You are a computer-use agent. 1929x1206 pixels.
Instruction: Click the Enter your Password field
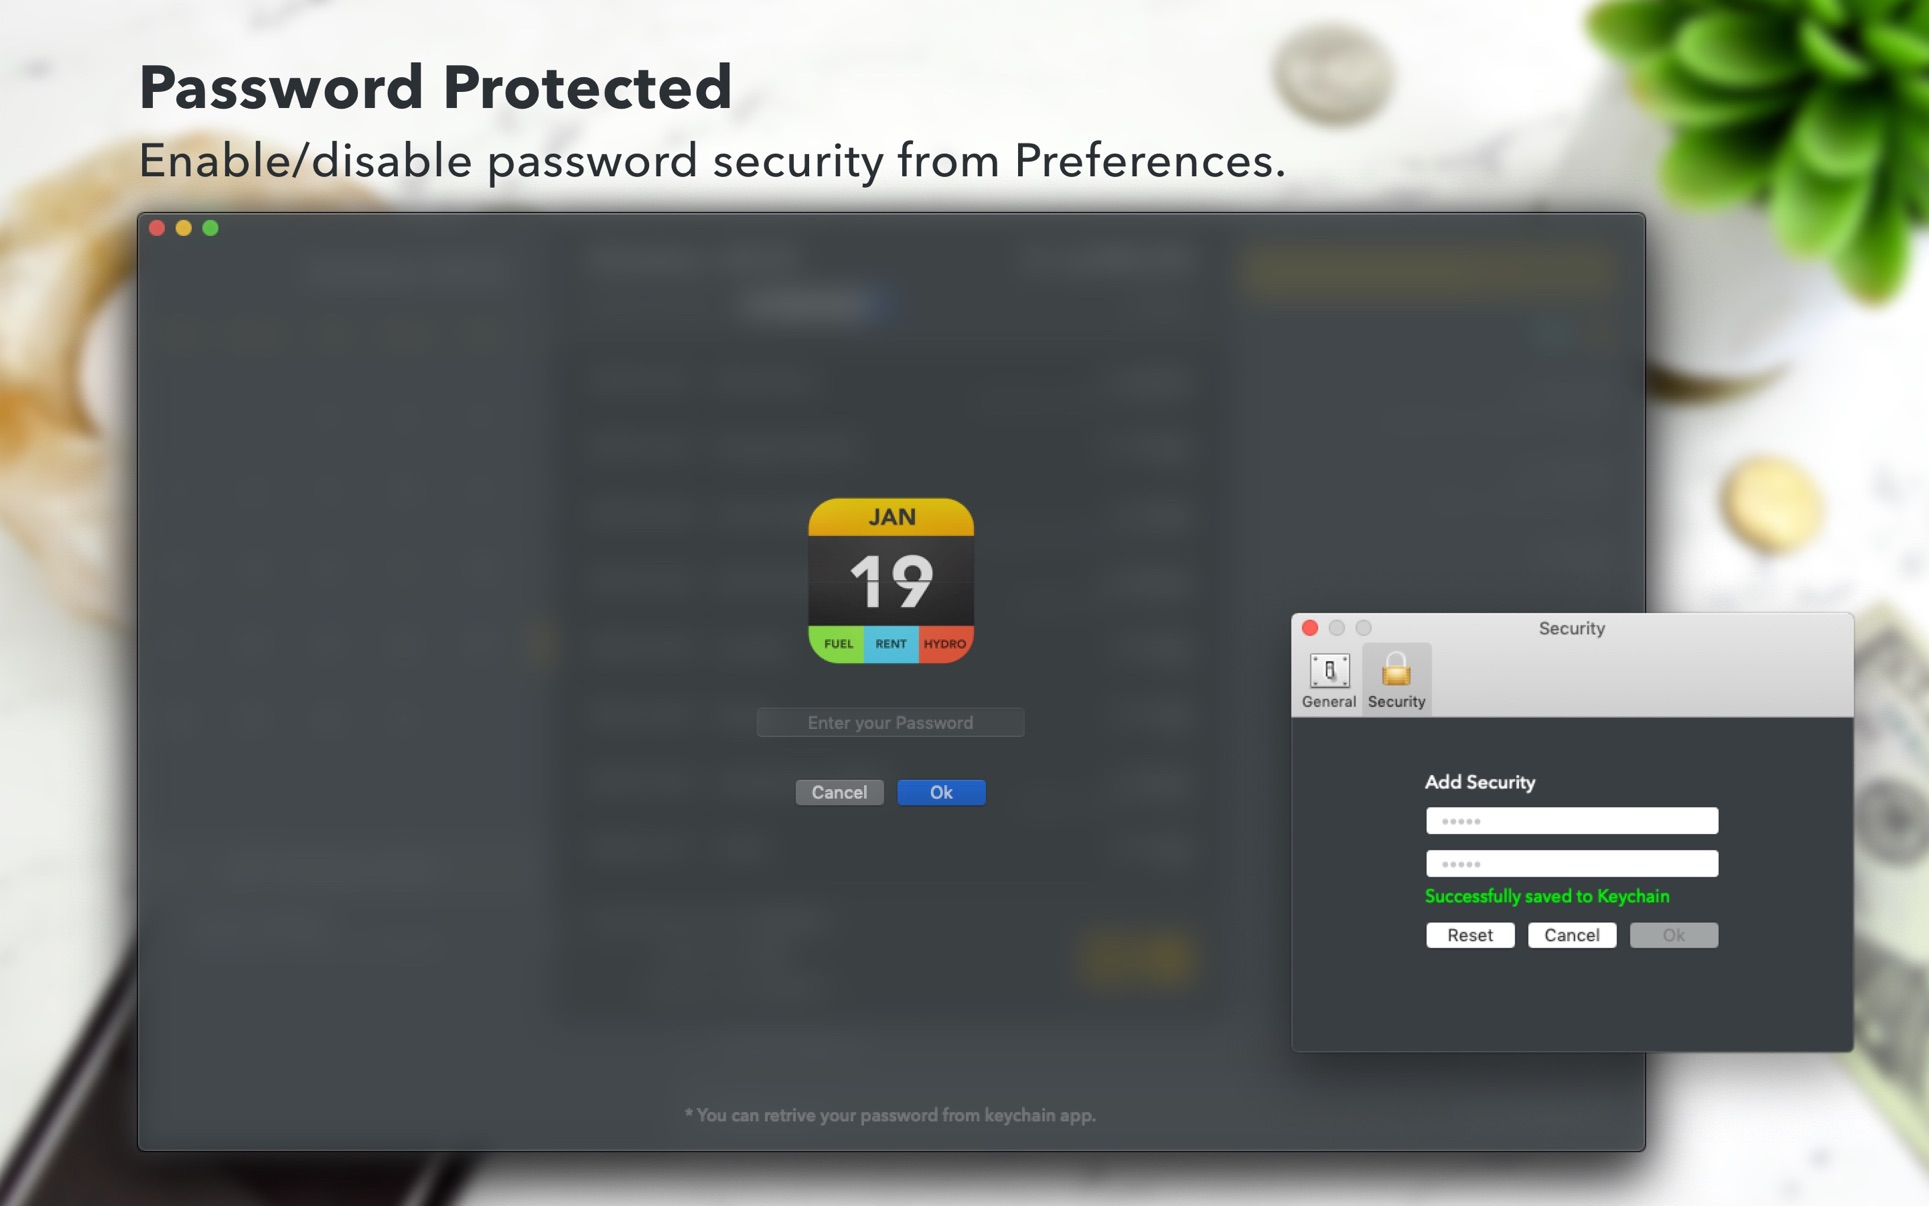click(892, 721)
